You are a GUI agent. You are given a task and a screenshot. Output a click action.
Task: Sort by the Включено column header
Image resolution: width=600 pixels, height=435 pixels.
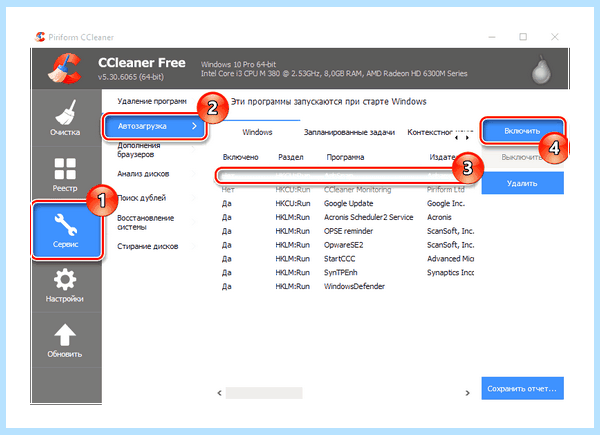click(x=241, y=157)
